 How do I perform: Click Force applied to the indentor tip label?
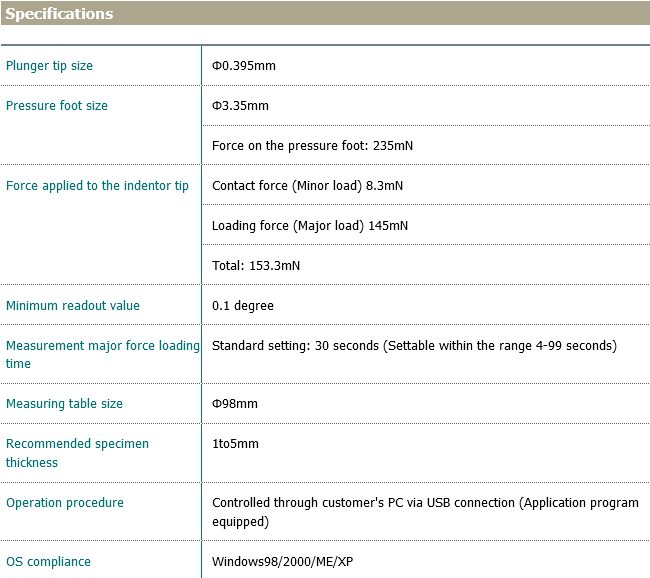pos(97,186)
